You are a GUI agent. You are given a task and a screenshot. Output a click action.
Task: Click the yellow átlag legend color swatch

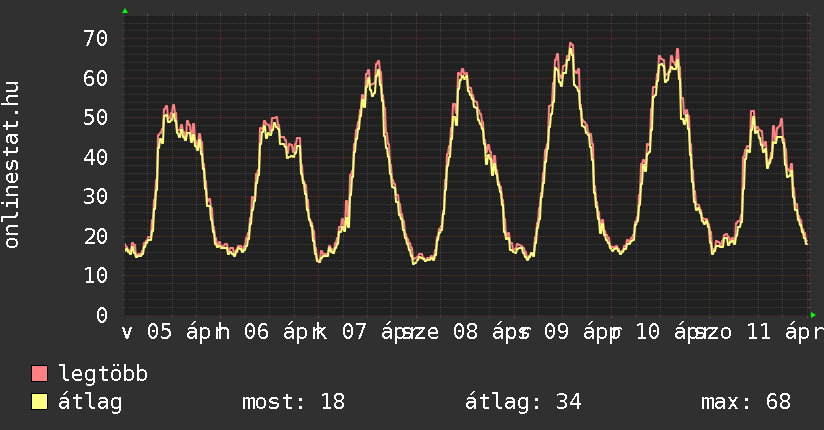click(x=40, y=402)
